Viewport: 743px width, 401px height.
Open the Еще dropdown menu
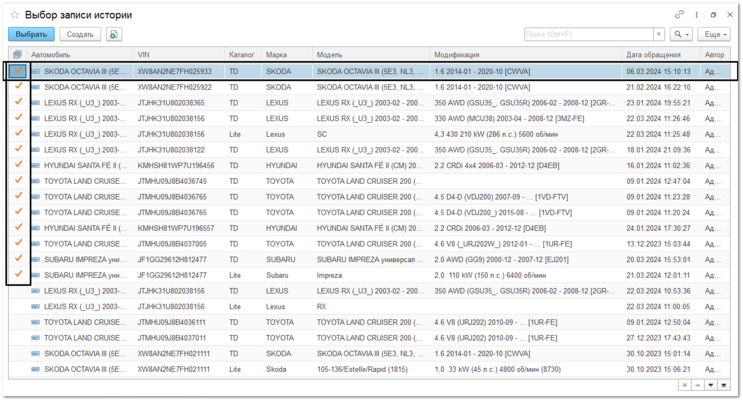pos(715,34)
